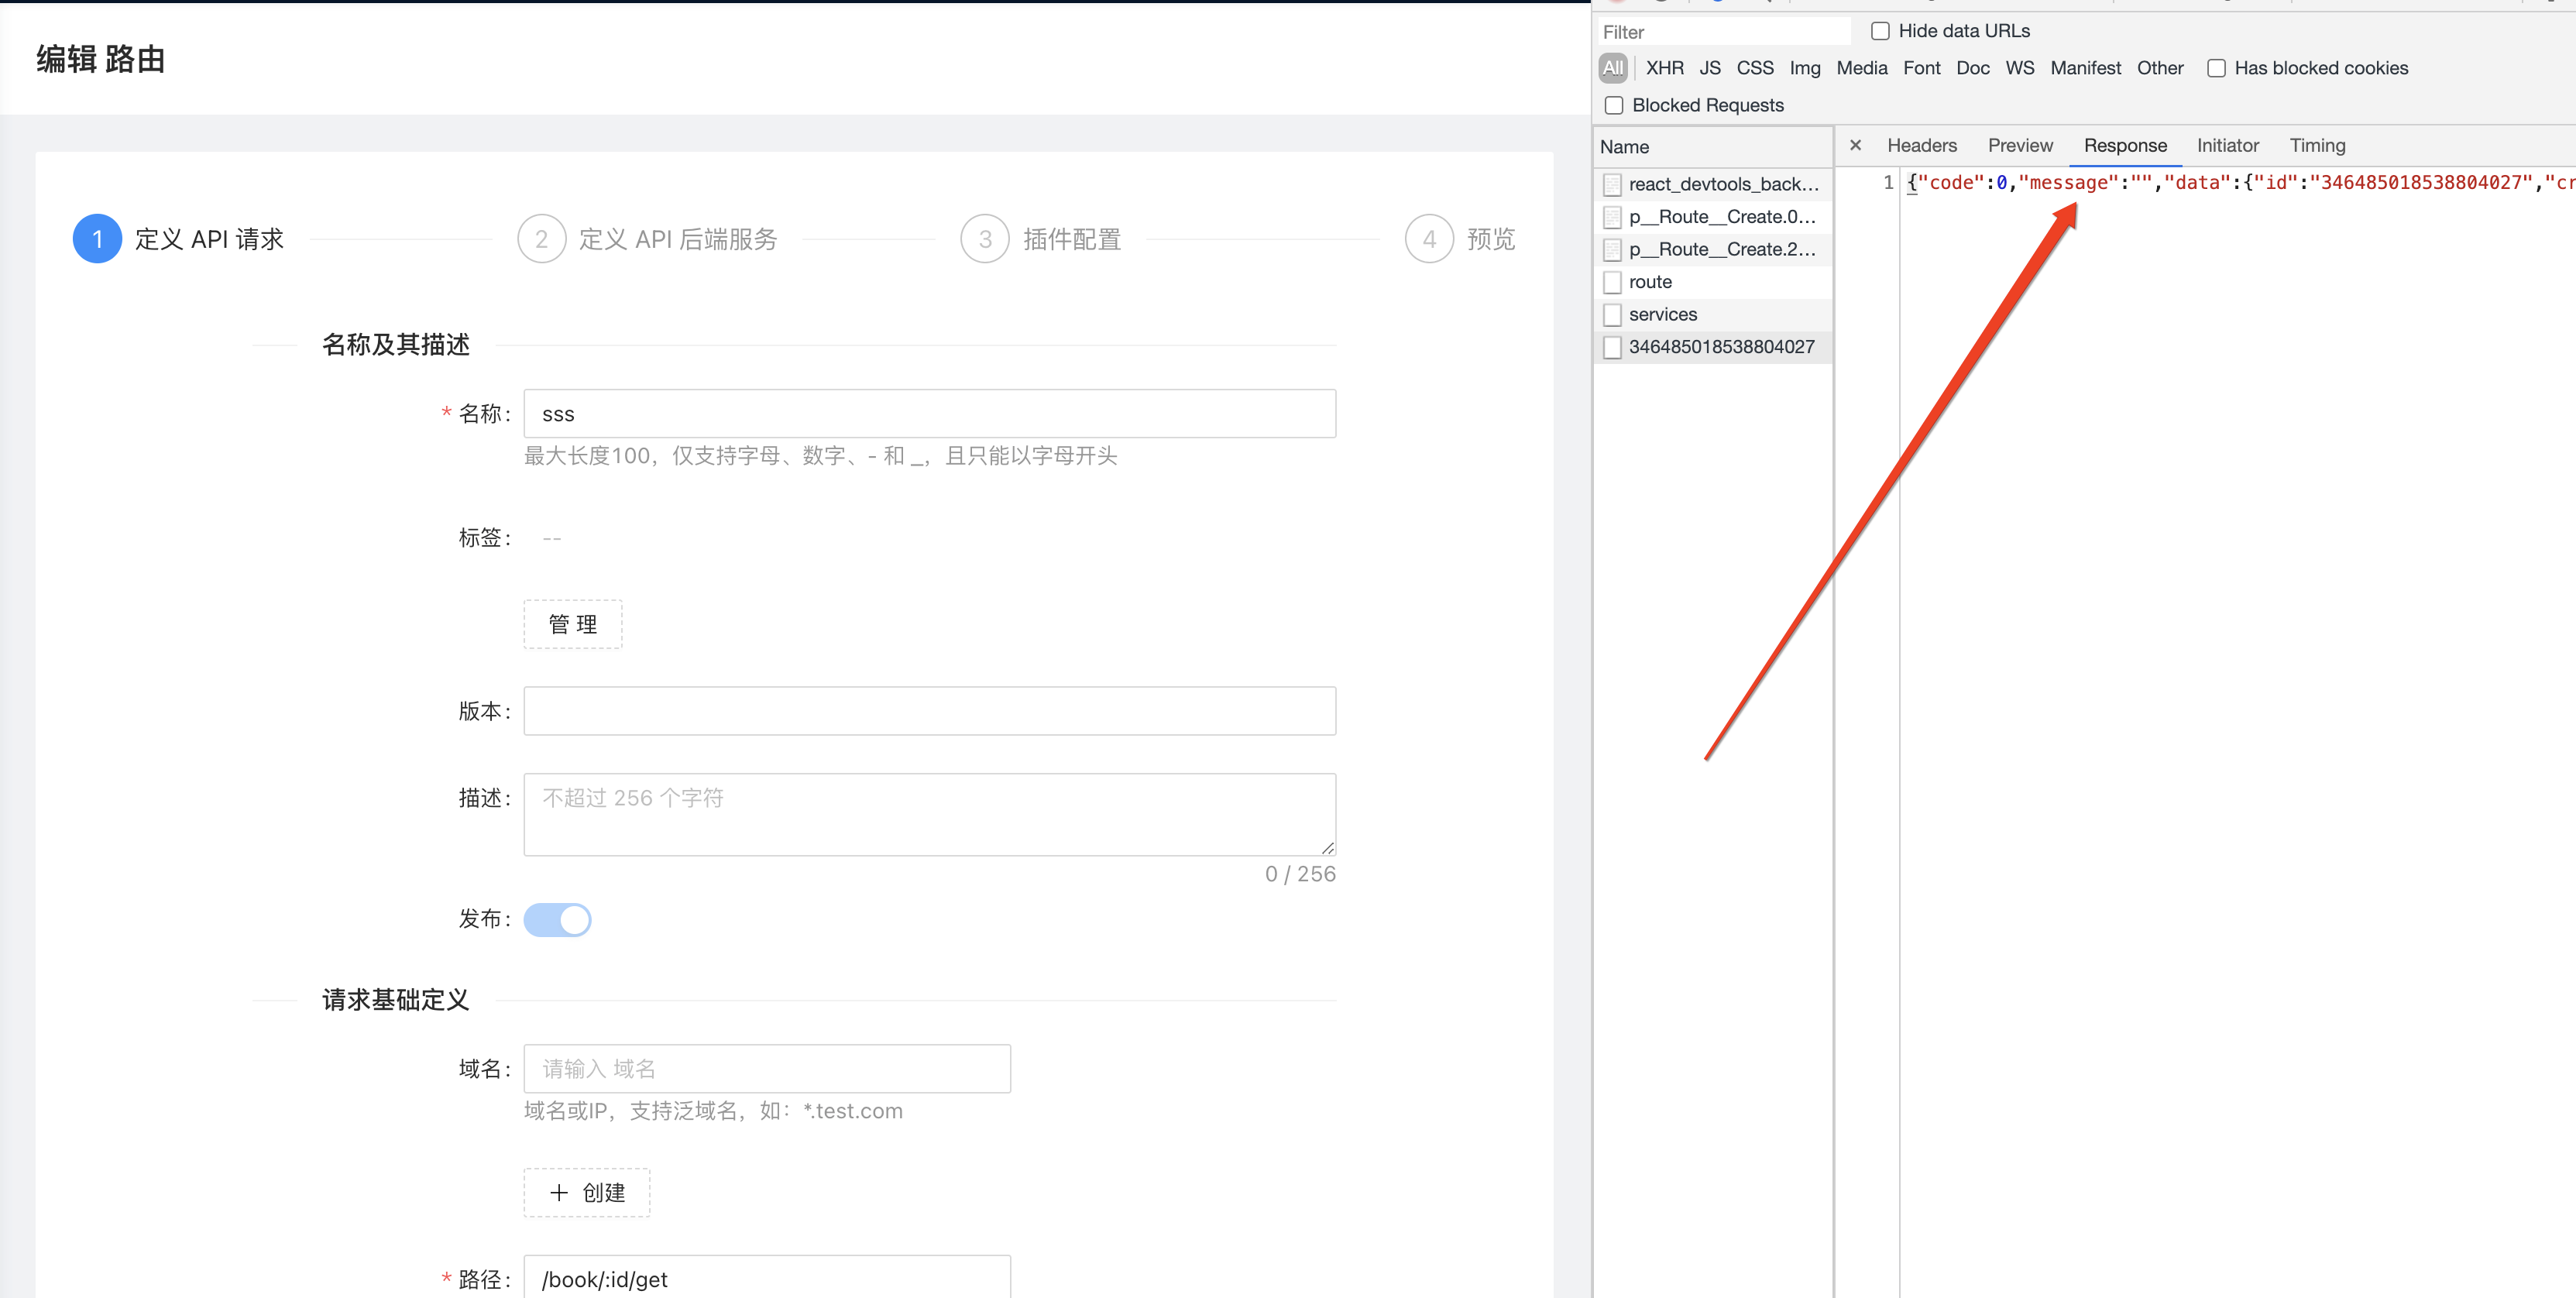Filter network requests by Other
2576x1298 pixels.
click(x=2160, y=68)
